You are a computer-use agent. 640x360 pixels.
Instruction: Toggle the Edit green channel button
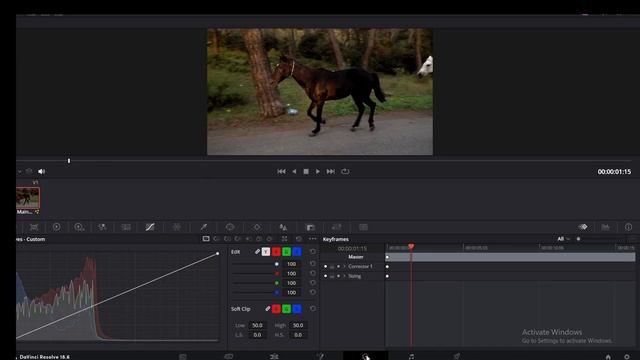point(287,252)
